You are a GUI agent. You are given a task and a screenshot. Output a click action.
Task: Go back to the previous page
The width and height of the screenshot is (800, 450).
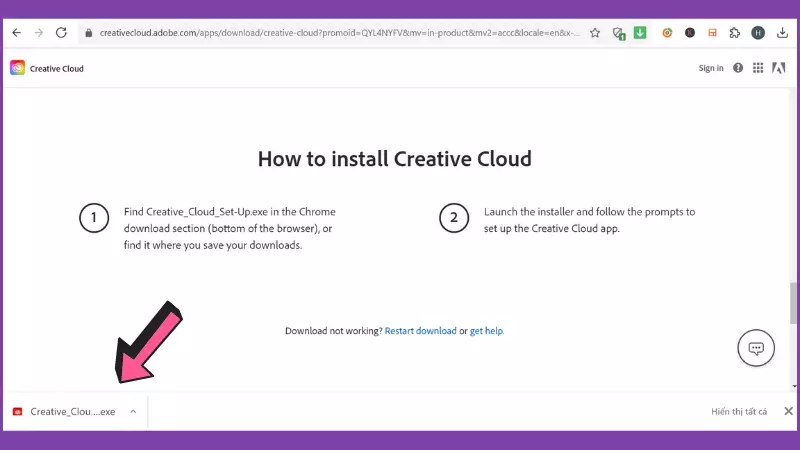click(x=16, y=33)
